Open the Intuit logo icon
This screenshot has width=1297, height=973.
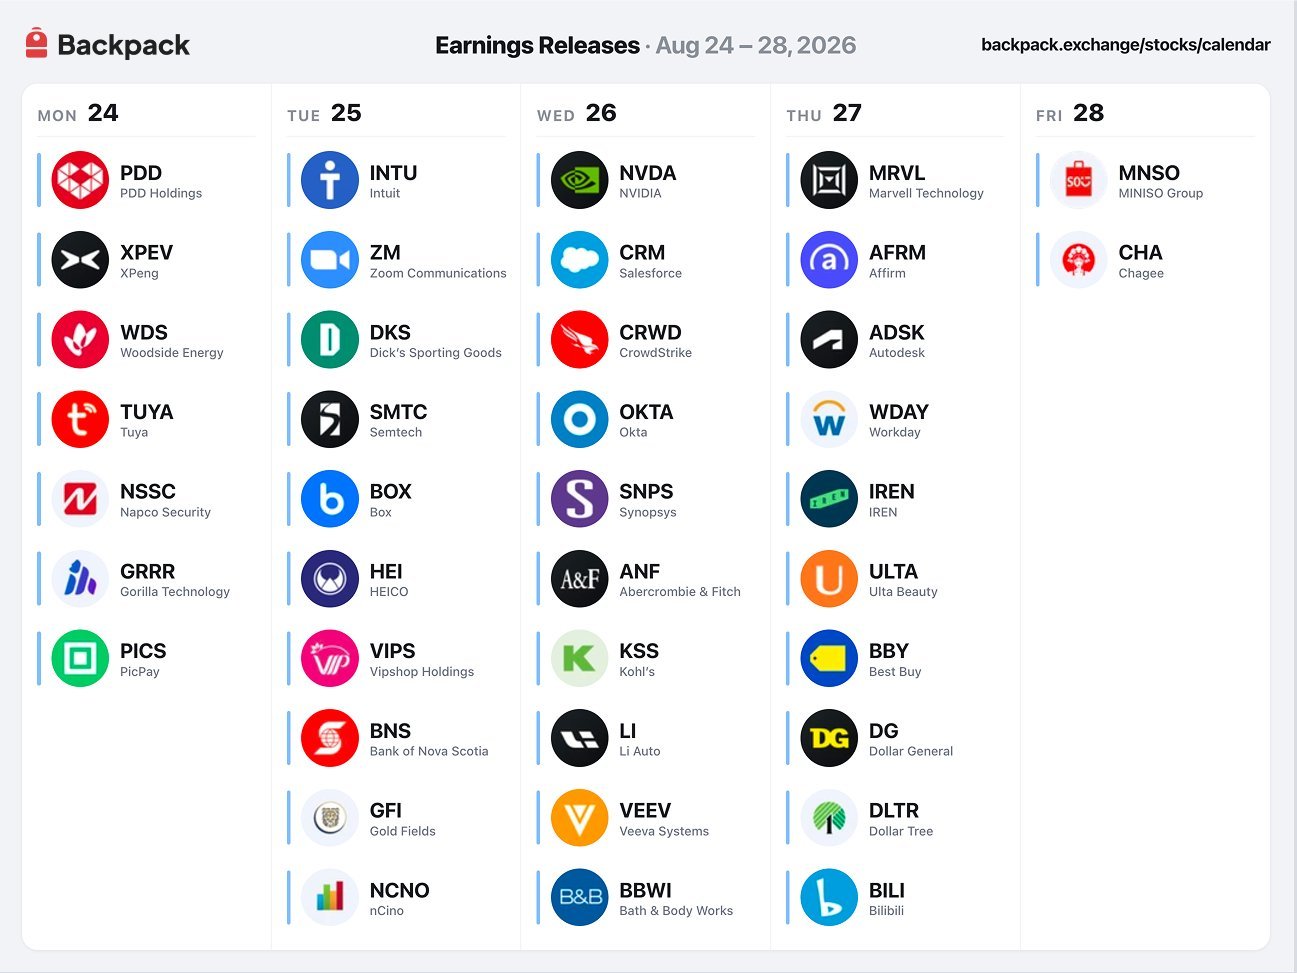[330, 180]
